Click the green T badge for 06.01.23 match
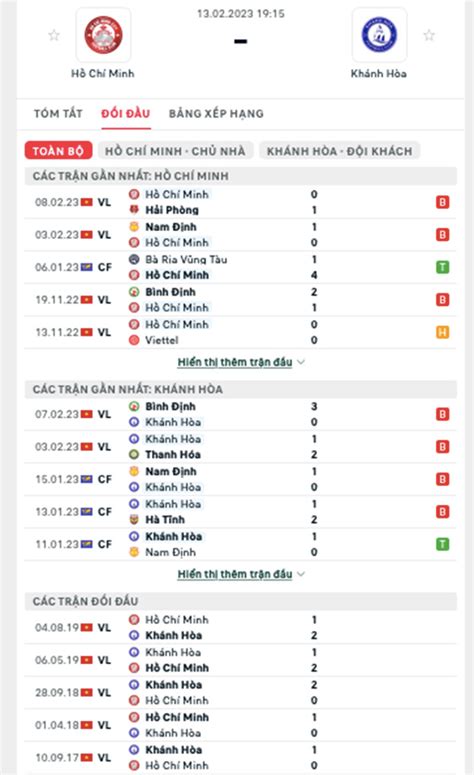This screenshot has height=775, width=474. (442, 267)
